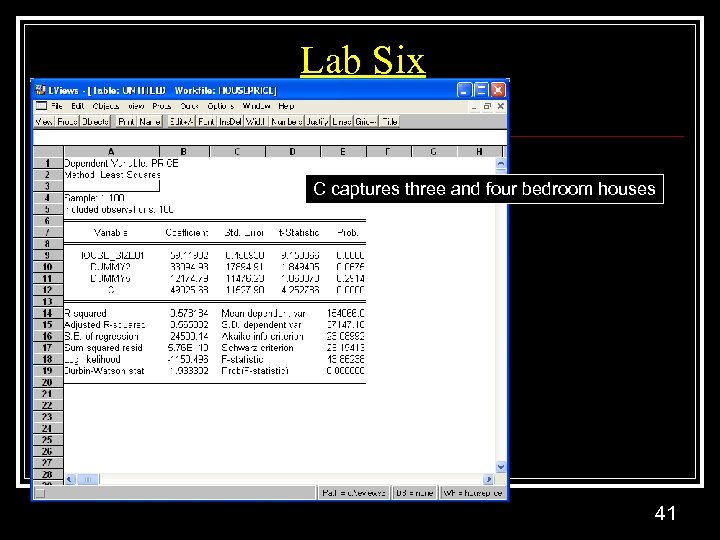Select row 14 header
The width and height of the screenshot is (720, 540).
tap(48, 313)
